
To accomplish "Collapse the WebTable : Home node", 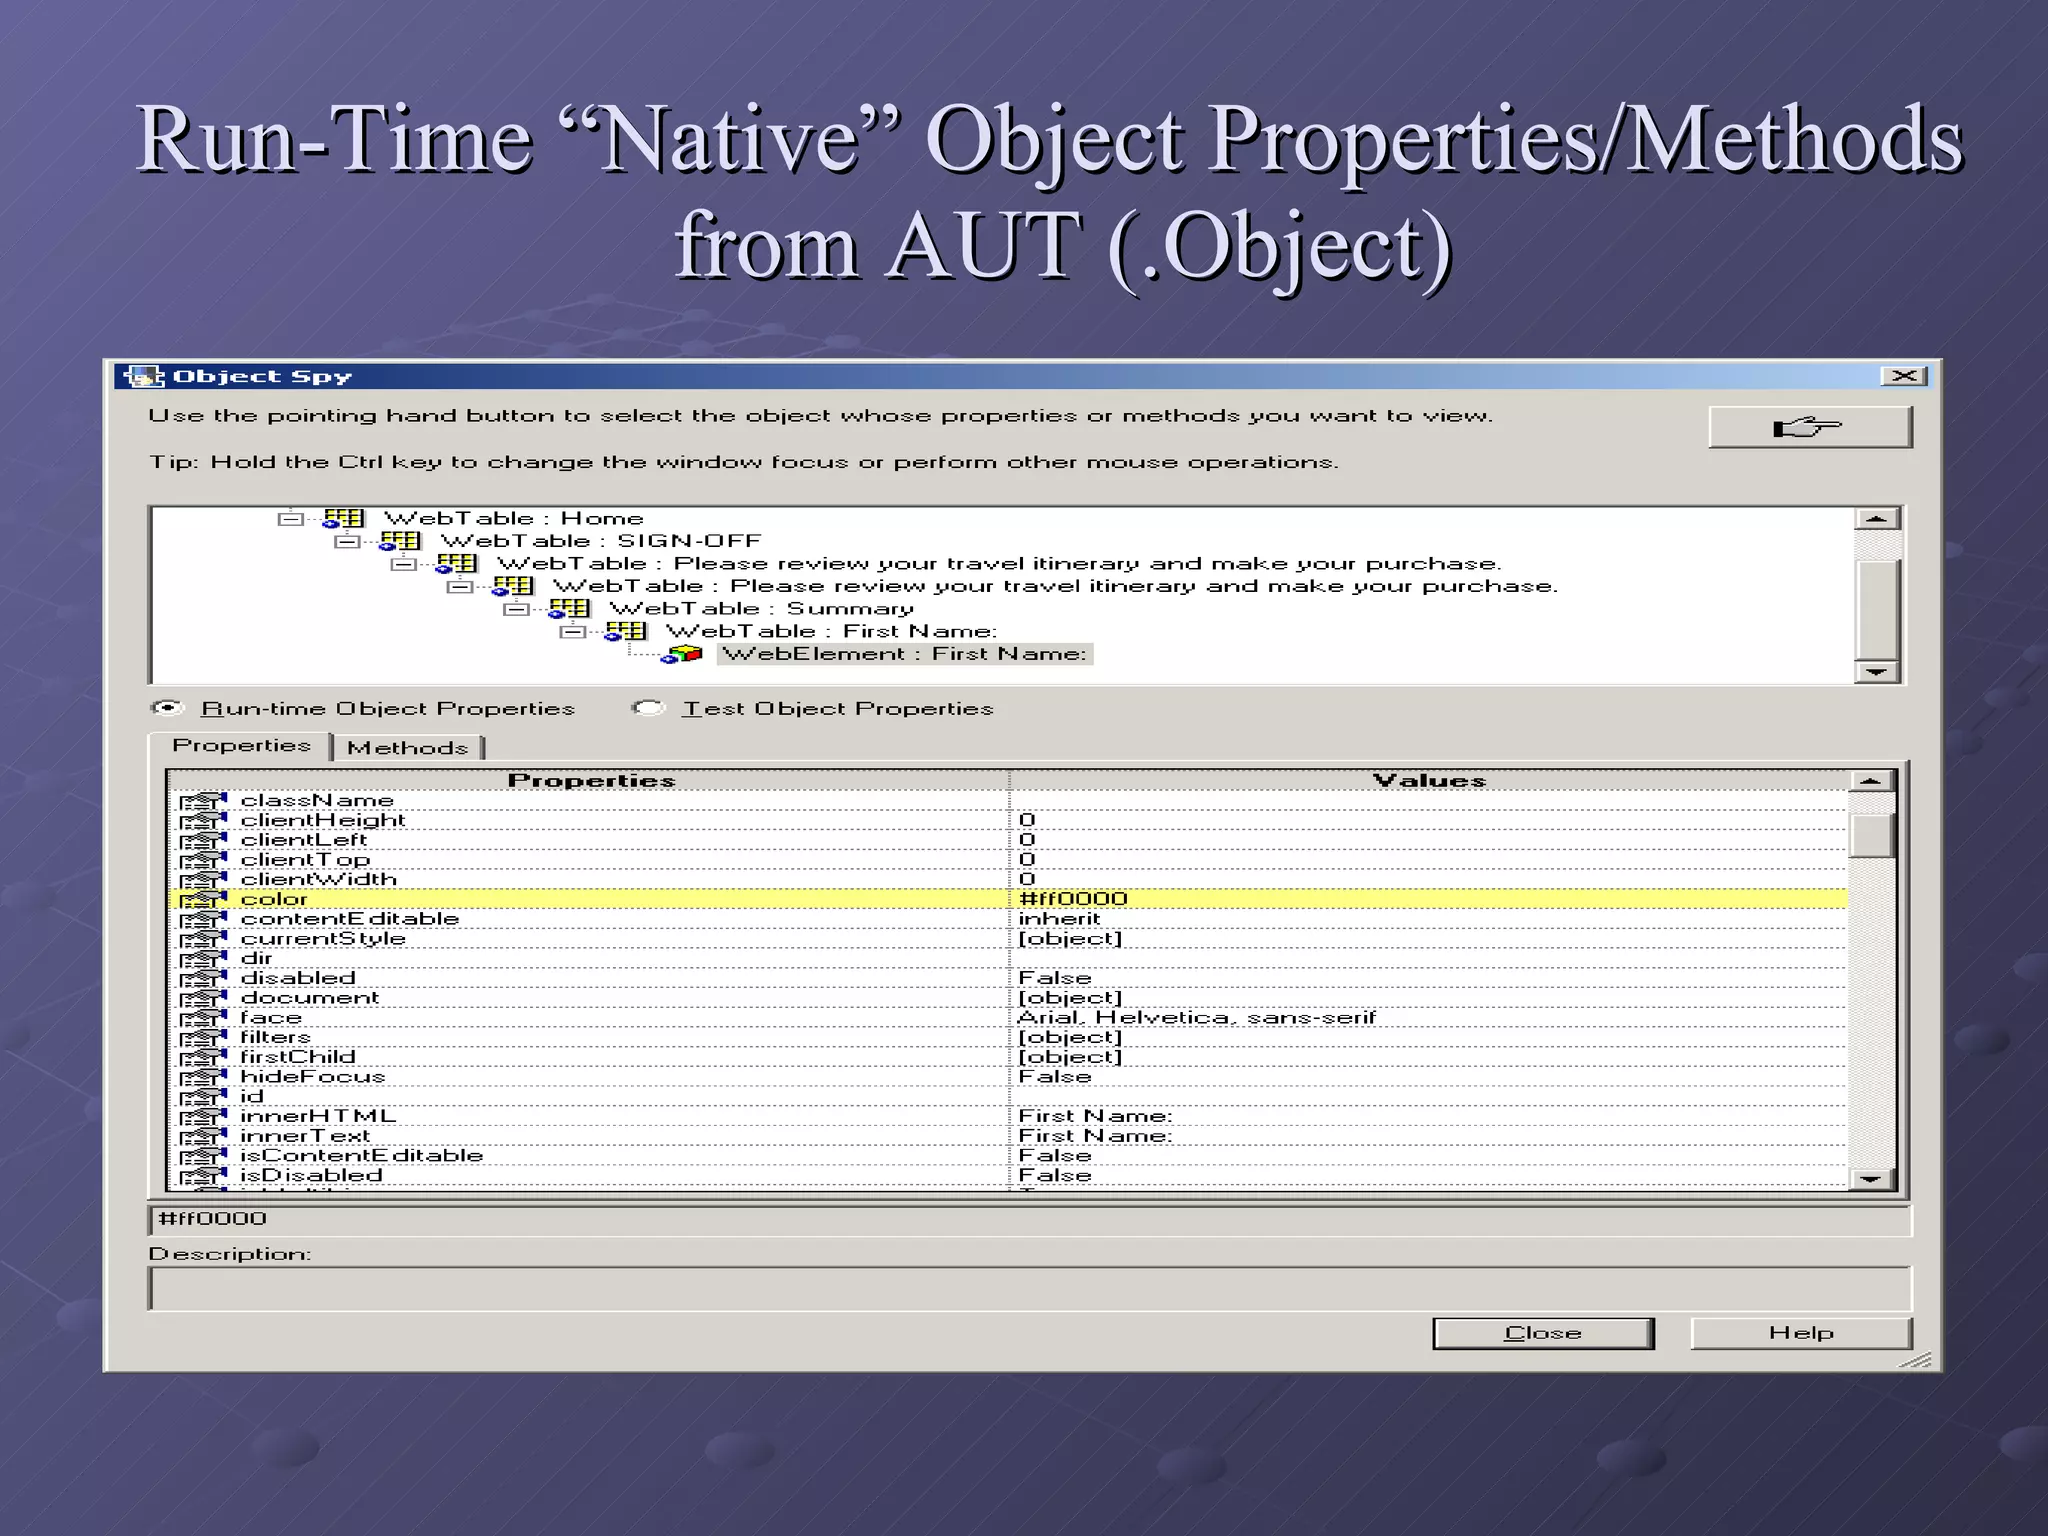I will coord(290,518).
